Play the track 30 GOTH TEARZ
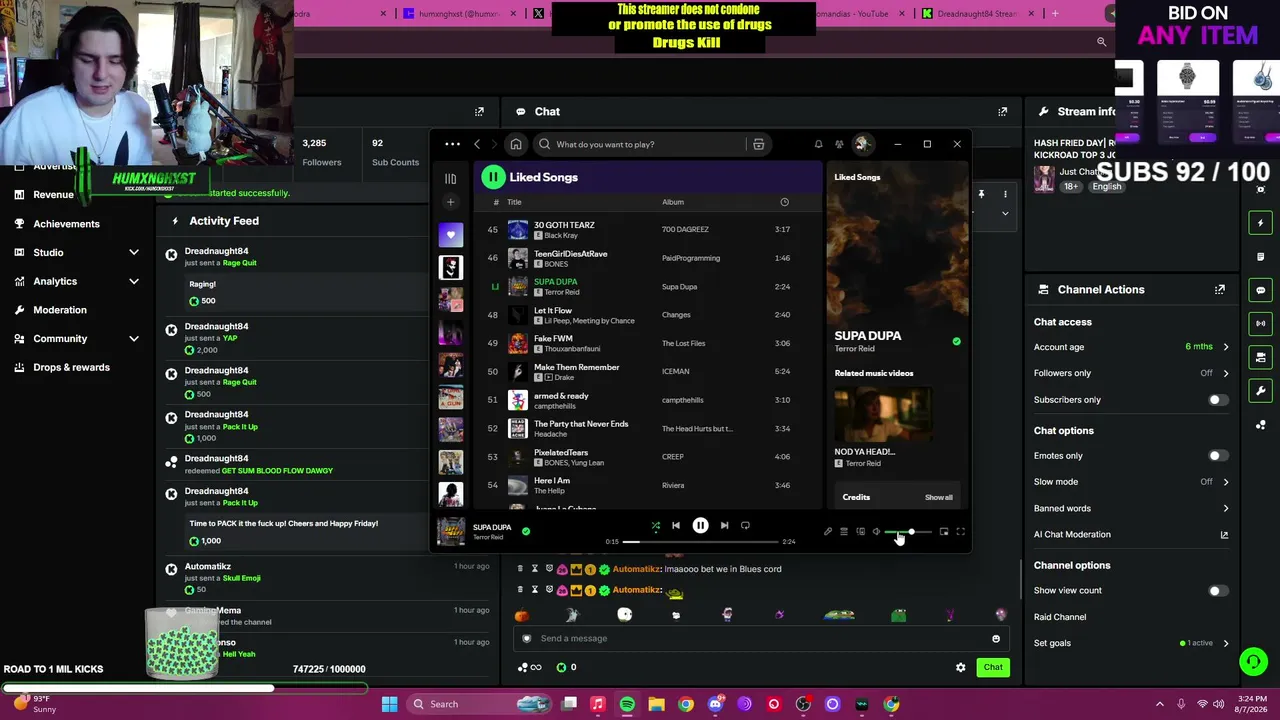 564,225
